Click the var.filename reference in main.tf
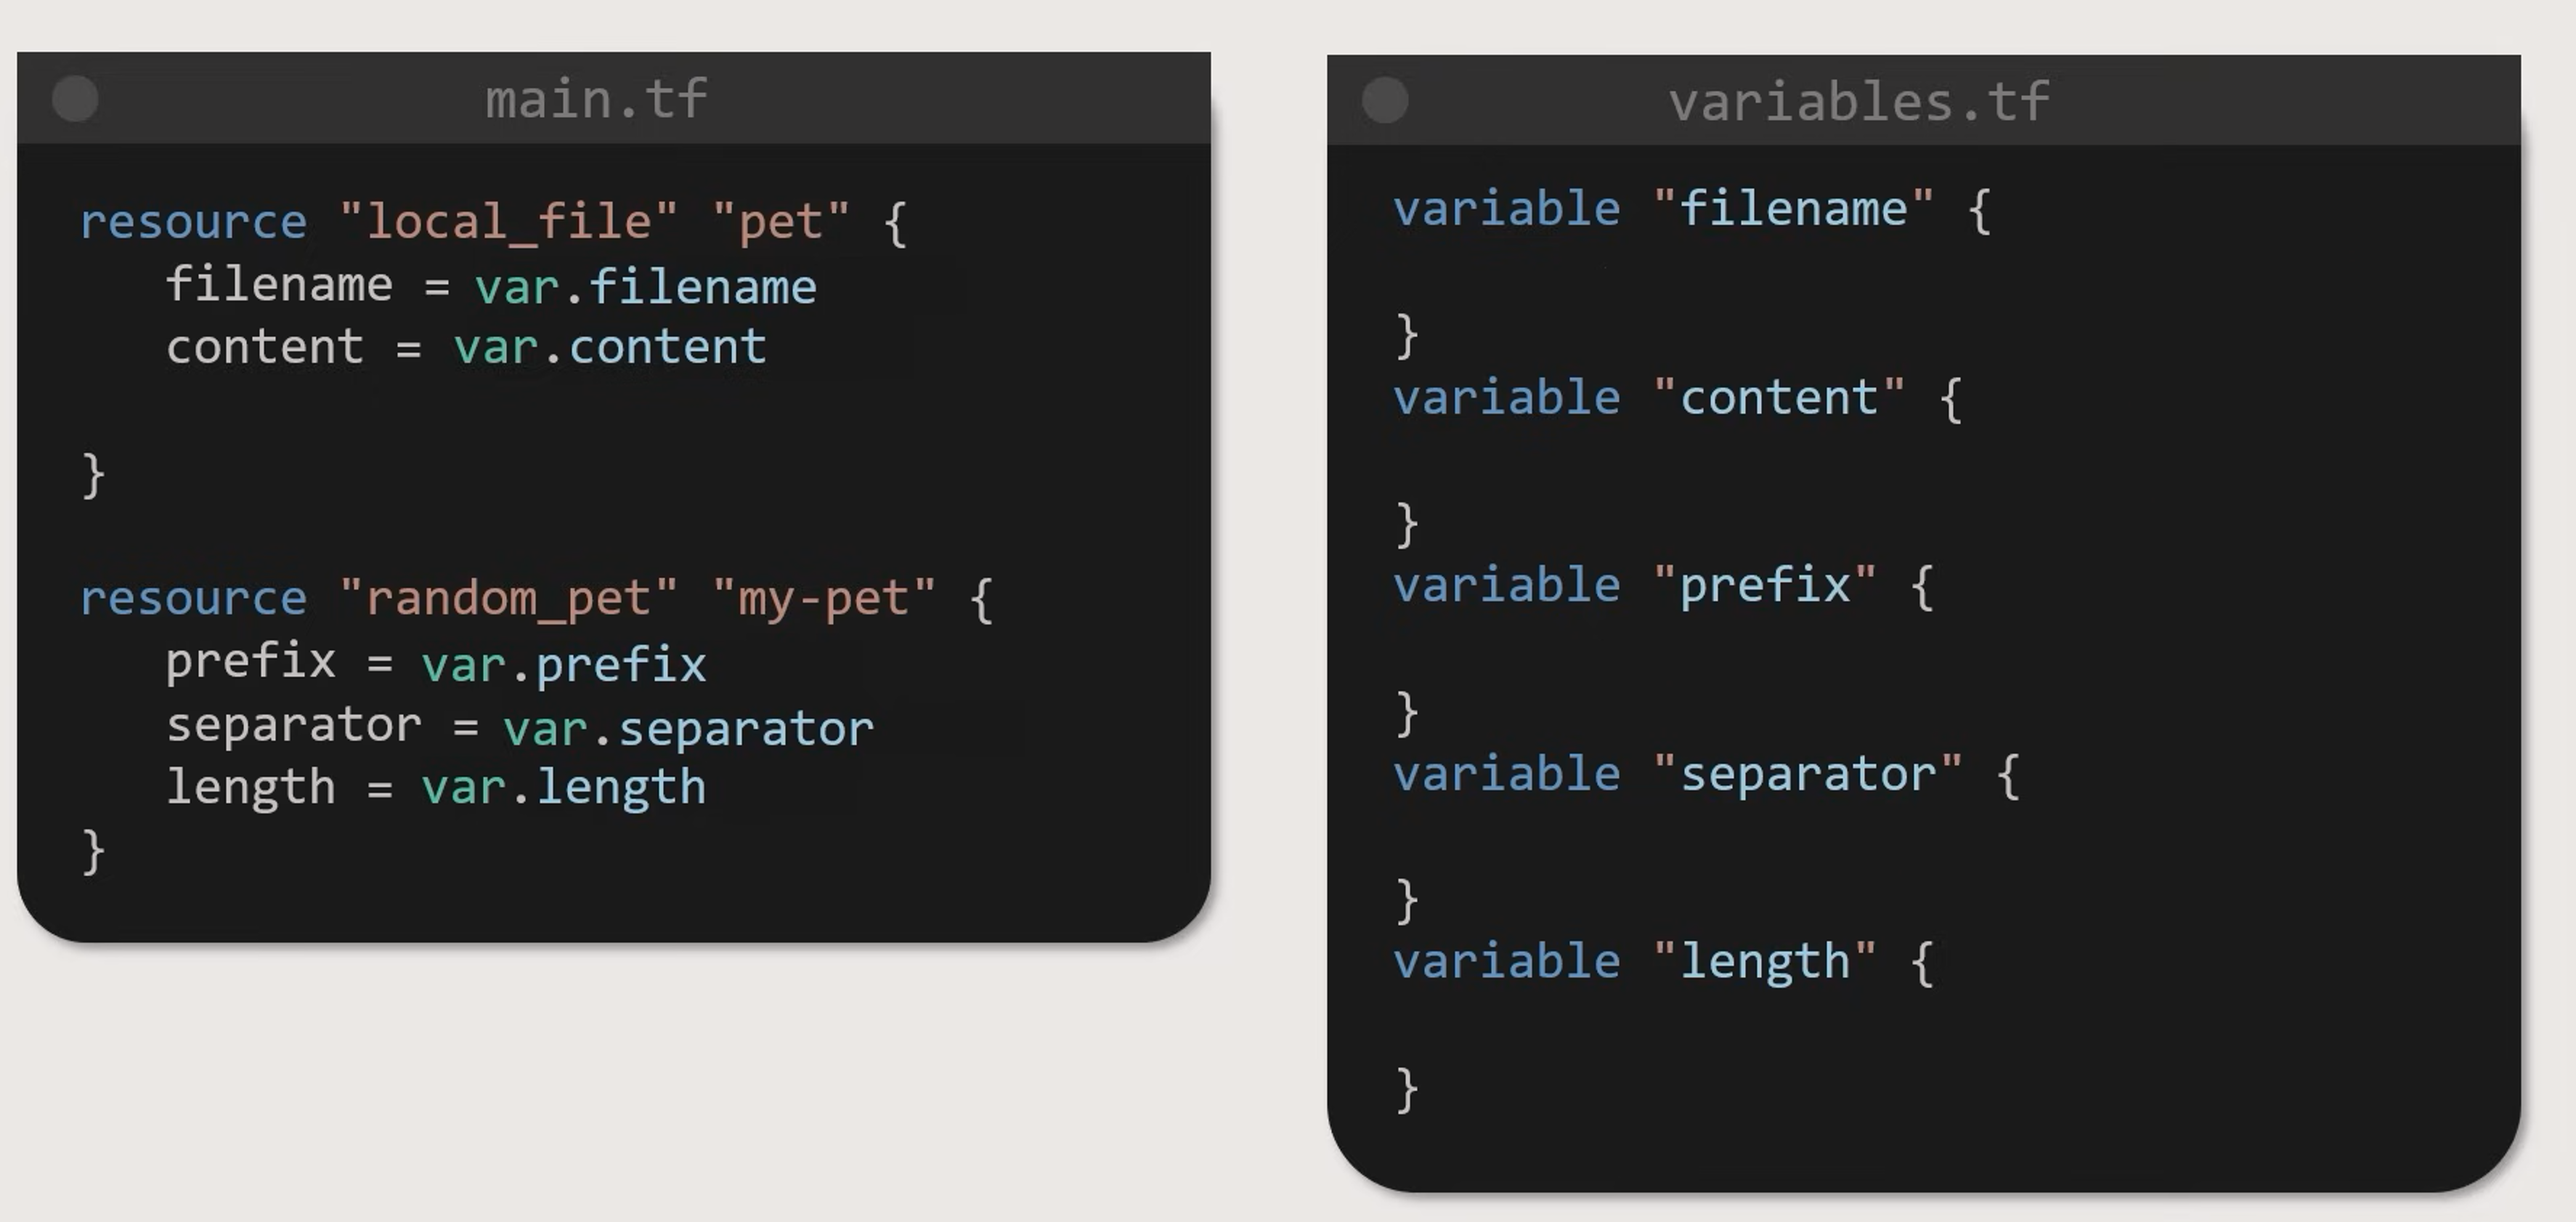Viewport: 2576px width, 1222px height. click(645, 287)
